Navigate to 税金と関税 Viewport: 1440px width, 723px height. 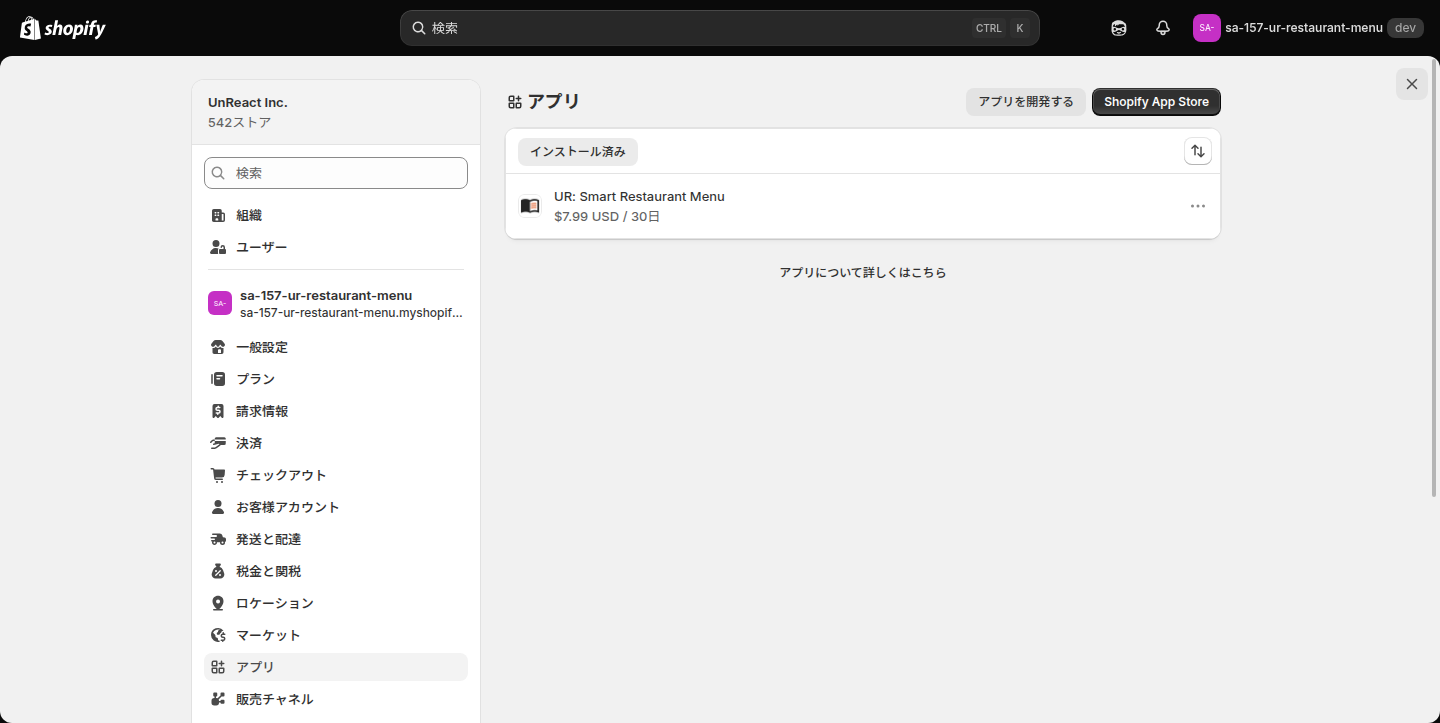coord(336,571)
